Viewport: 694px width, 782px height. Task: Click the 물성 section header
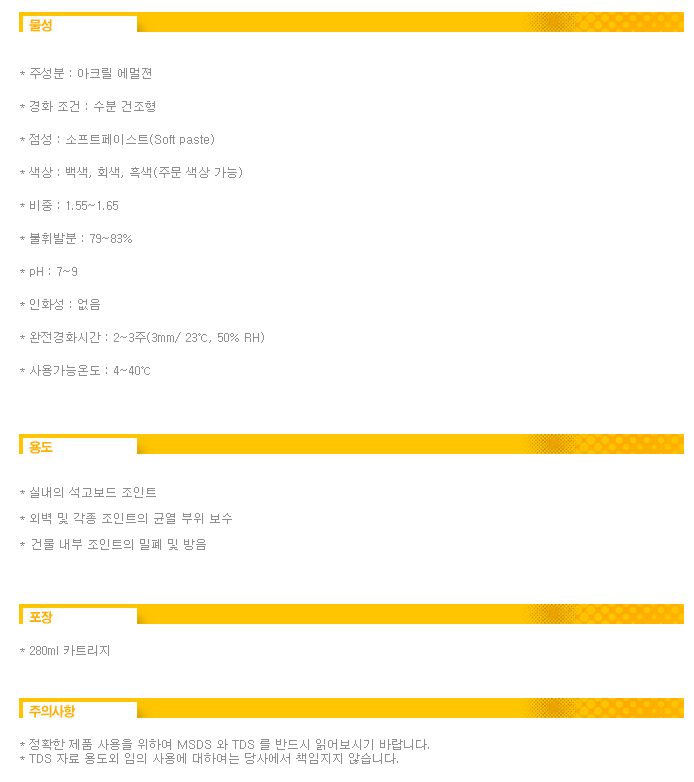(41, 24)
